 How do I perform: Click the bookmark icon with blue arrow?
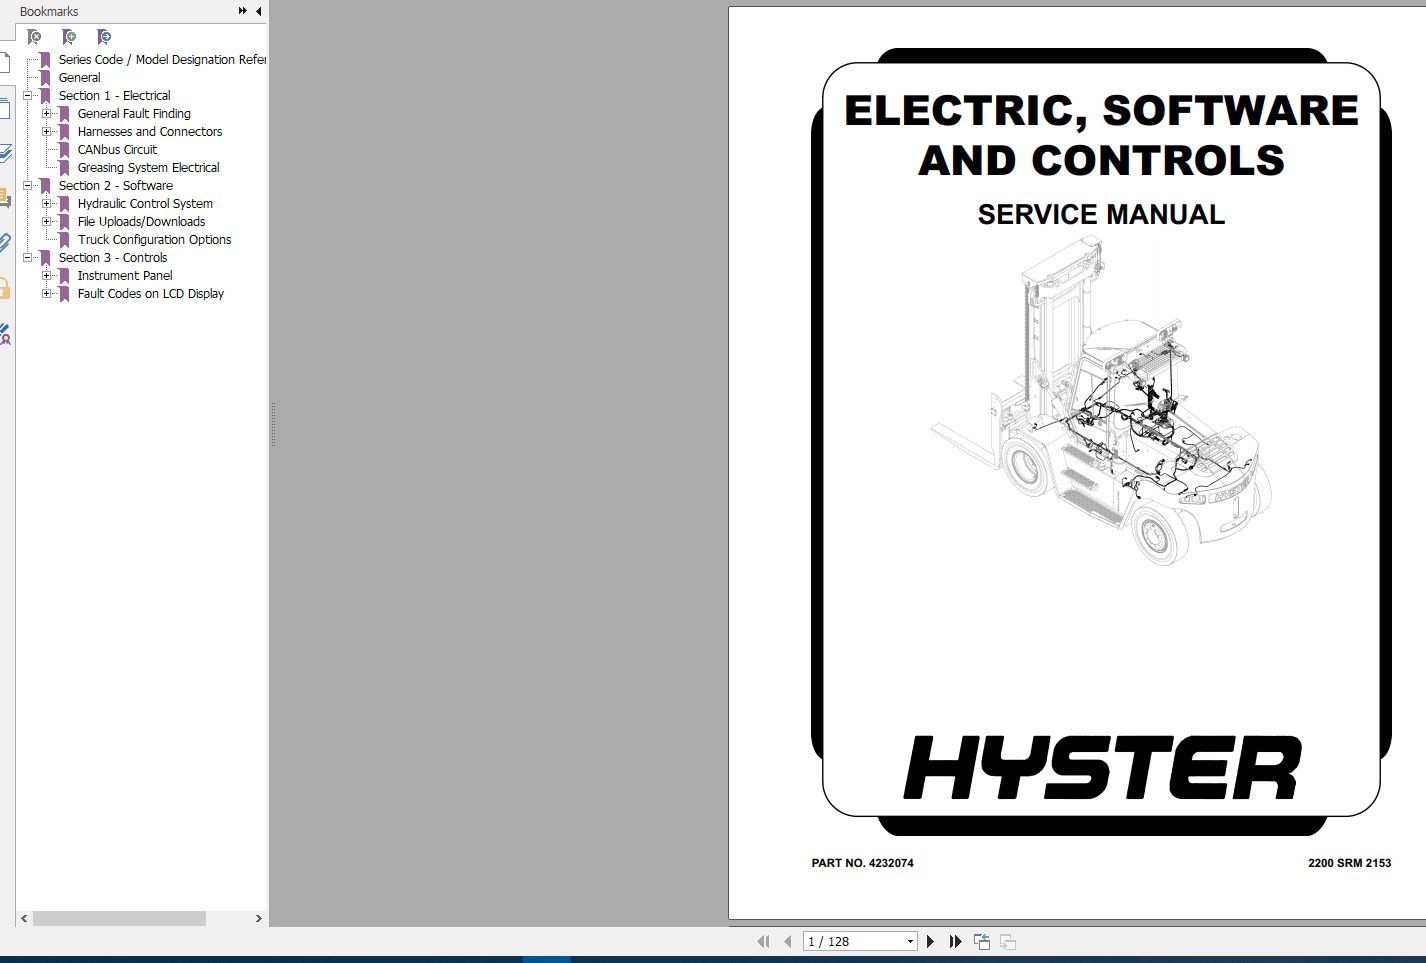click(104, 37)
